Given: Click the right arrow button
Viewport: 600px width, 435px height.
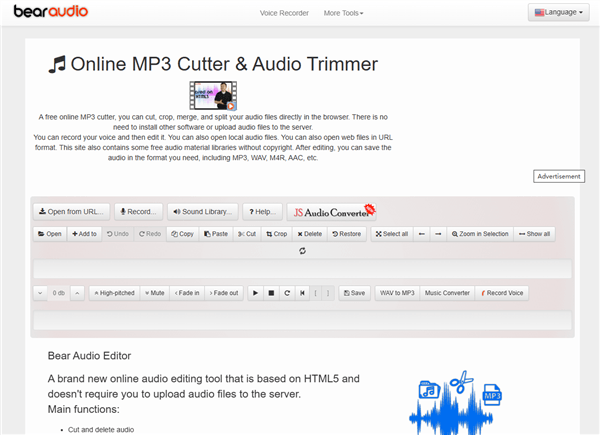Looking at the screenshot, I should click(x=439, y=234).
